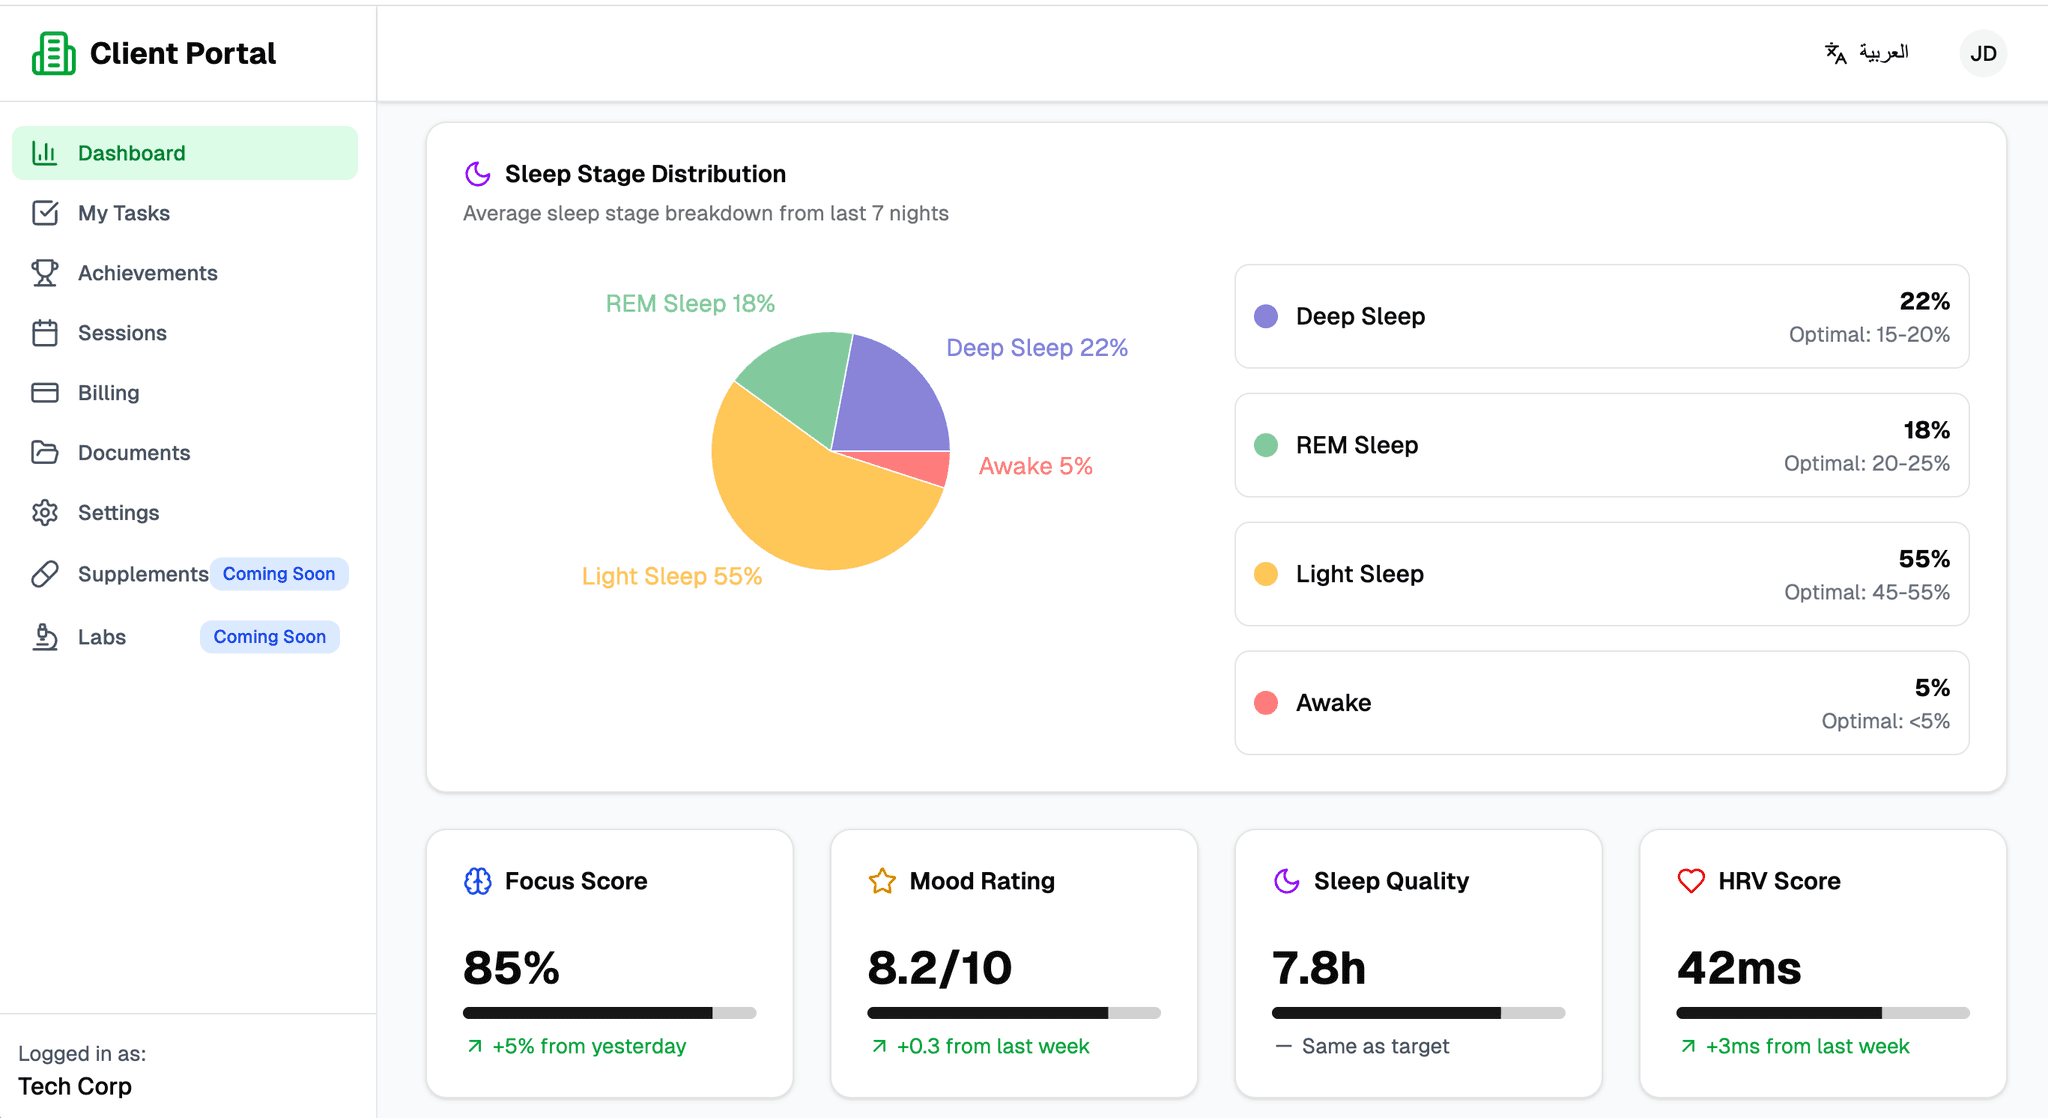The image size is (2048, 1118).
Task: Click the translate icon near the language switcher
Action: pyautogui.click(x=1834, y=53)
